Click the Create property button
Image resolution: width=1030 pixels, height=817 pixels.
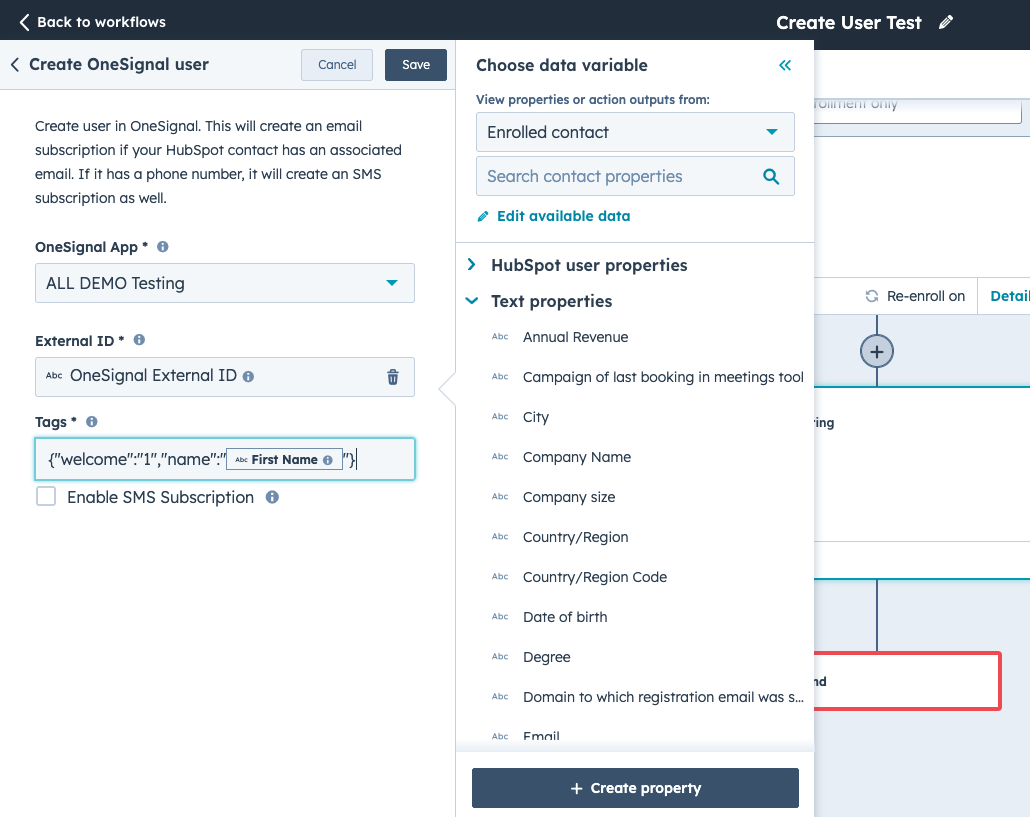coord(635,788)
